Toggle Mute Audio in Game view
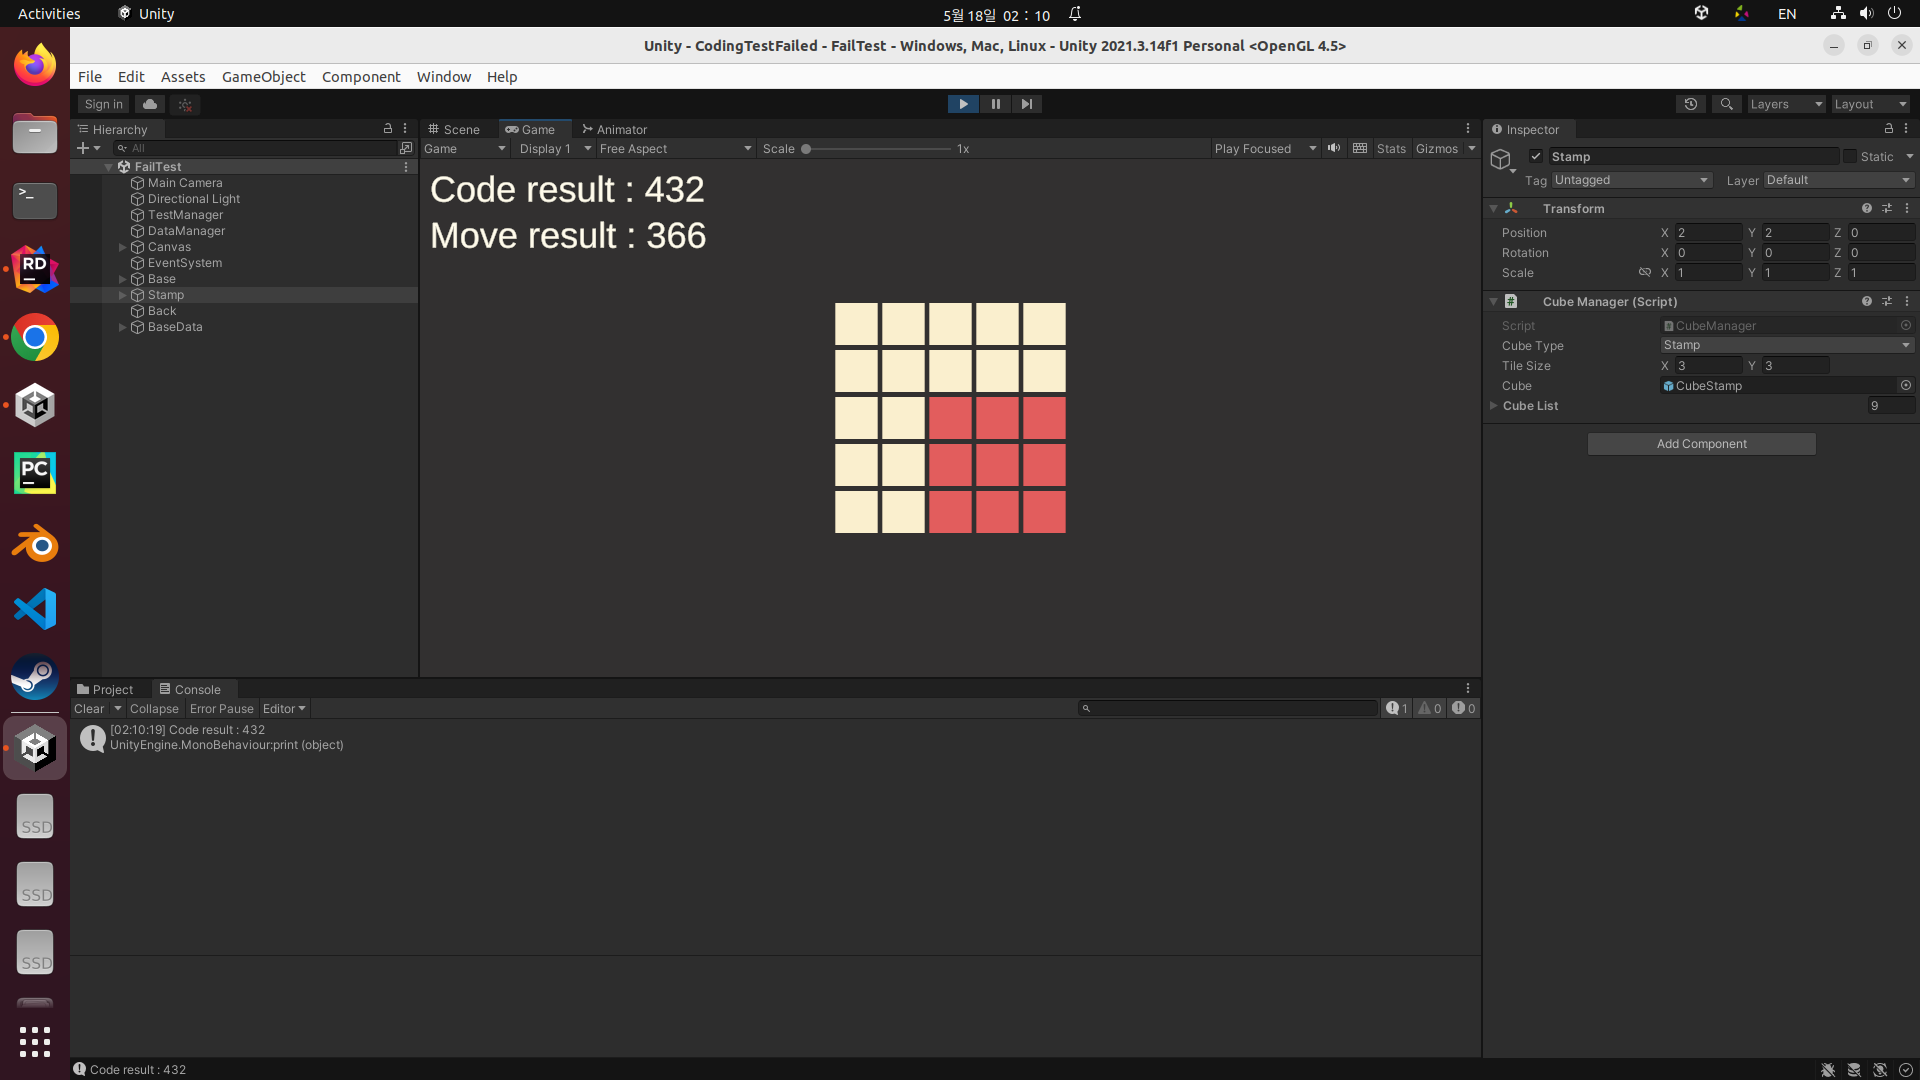 click(1334, 148)
